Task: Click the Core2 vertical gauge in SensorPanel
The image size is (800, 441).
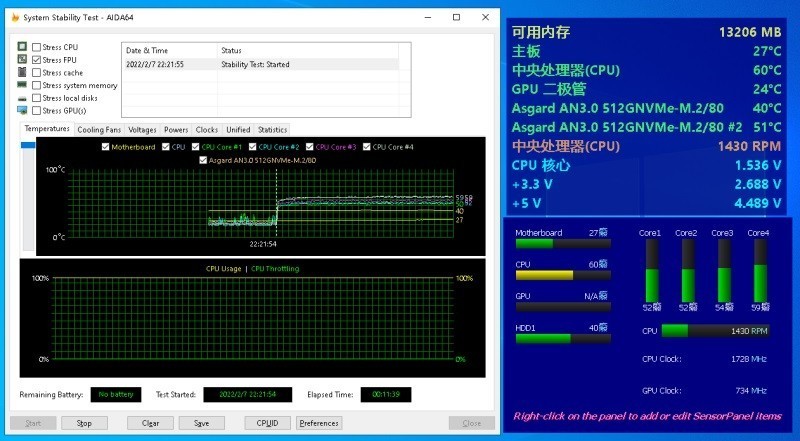Action: click(688, 271)
